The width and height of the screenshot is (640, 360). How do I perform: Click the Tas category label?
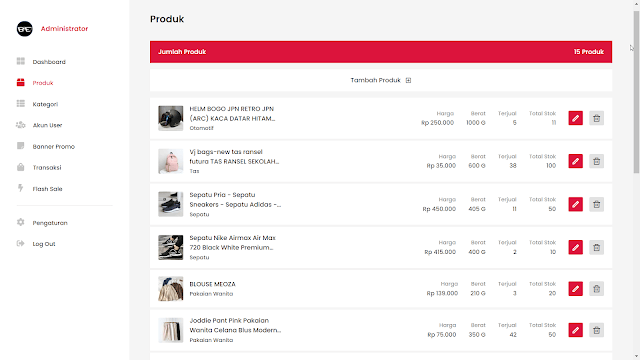point(194,171)
